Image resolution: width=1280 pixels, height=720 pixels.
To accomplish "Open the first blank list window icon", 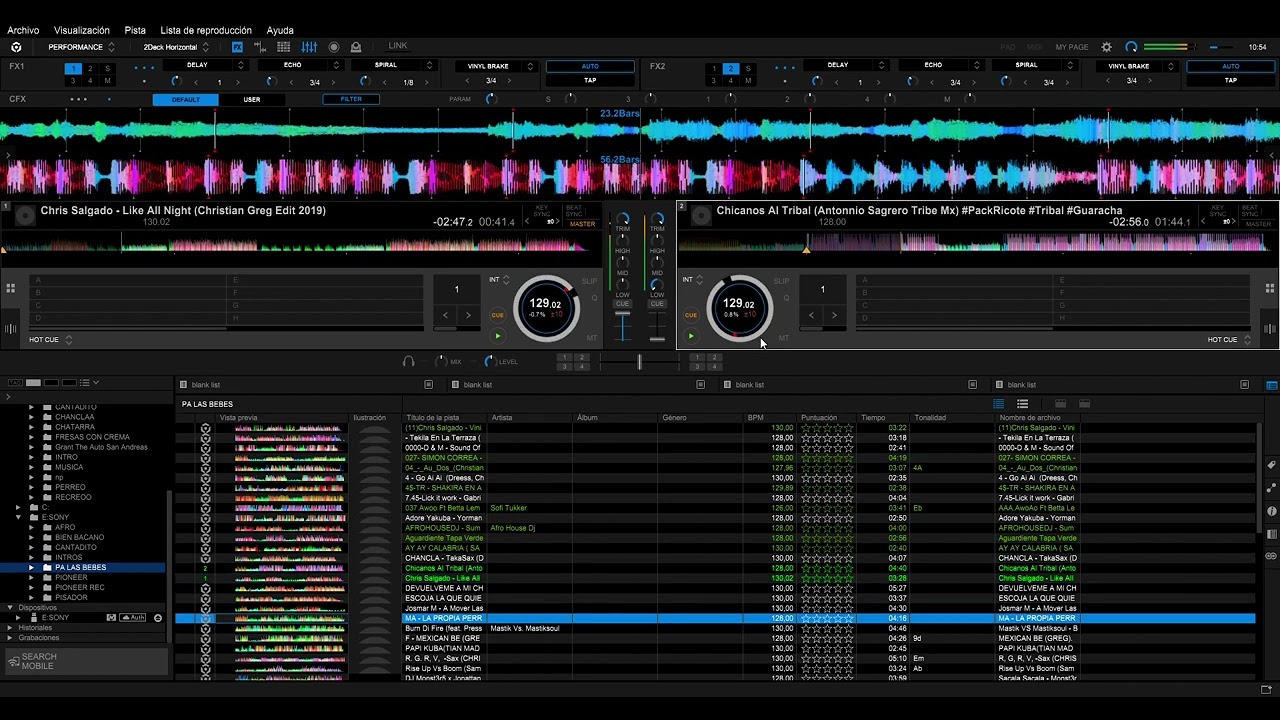I will pos(428,385).
